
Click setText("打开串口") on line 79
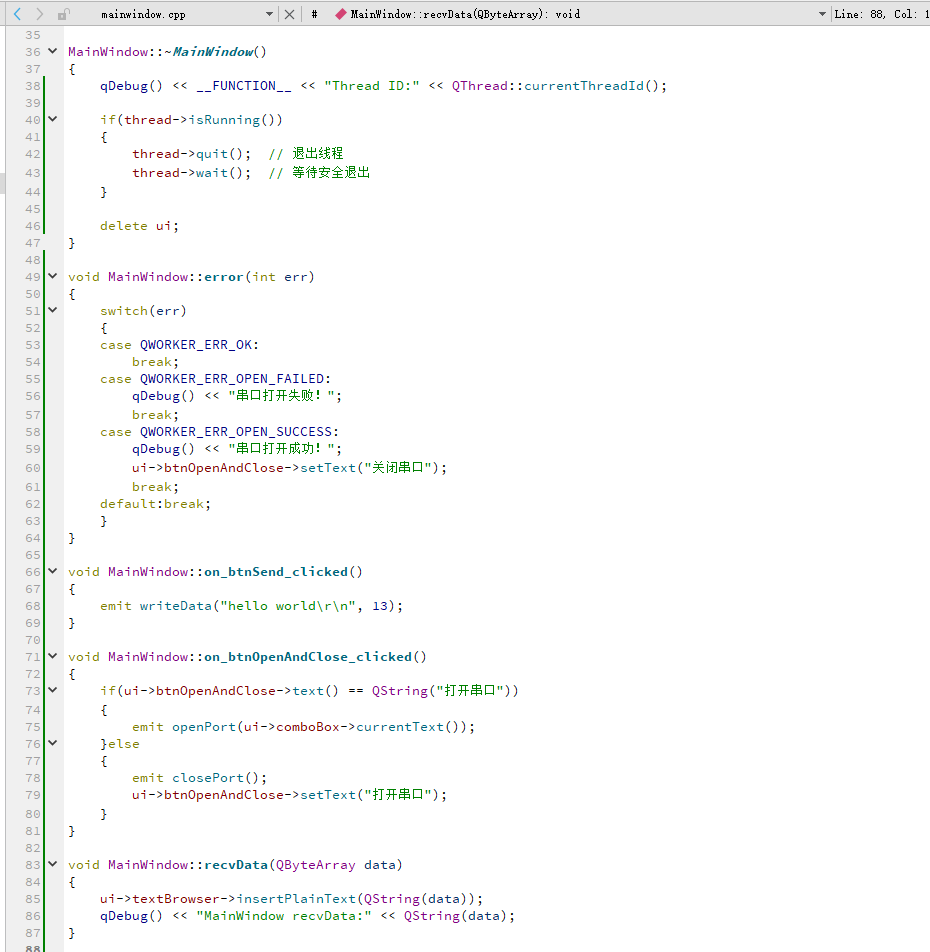[x=369, y=795]
